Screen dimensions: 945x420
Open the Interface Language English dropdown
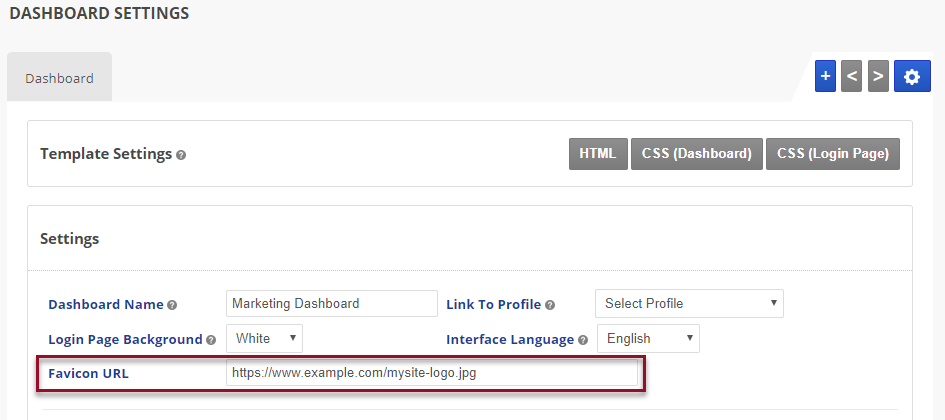pos(648,338)
